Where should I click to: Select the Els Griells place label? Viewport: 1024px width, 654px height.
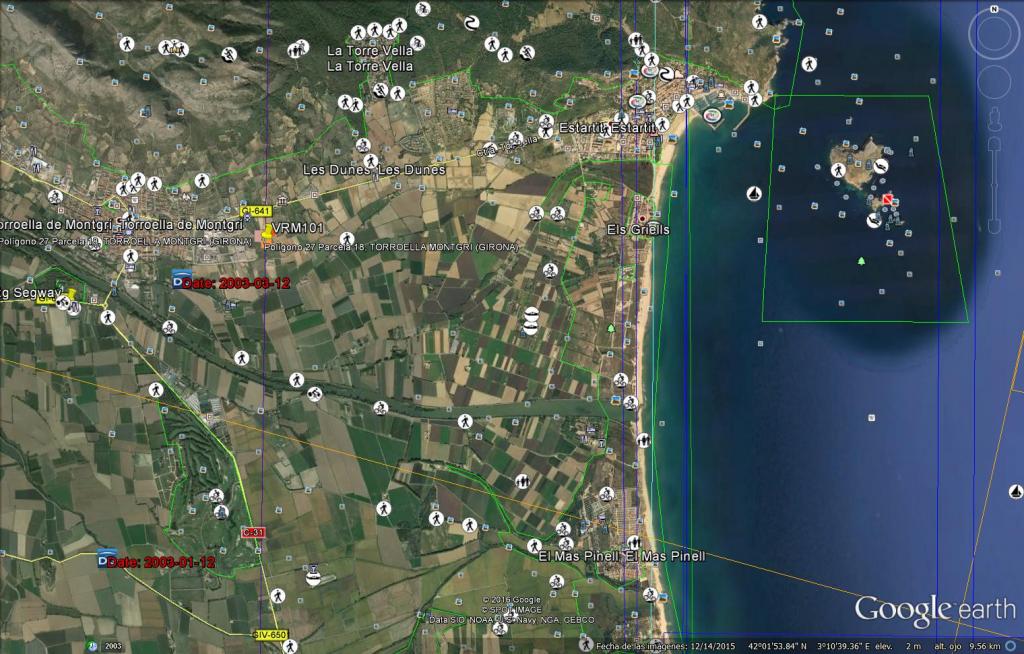(639, 229)
